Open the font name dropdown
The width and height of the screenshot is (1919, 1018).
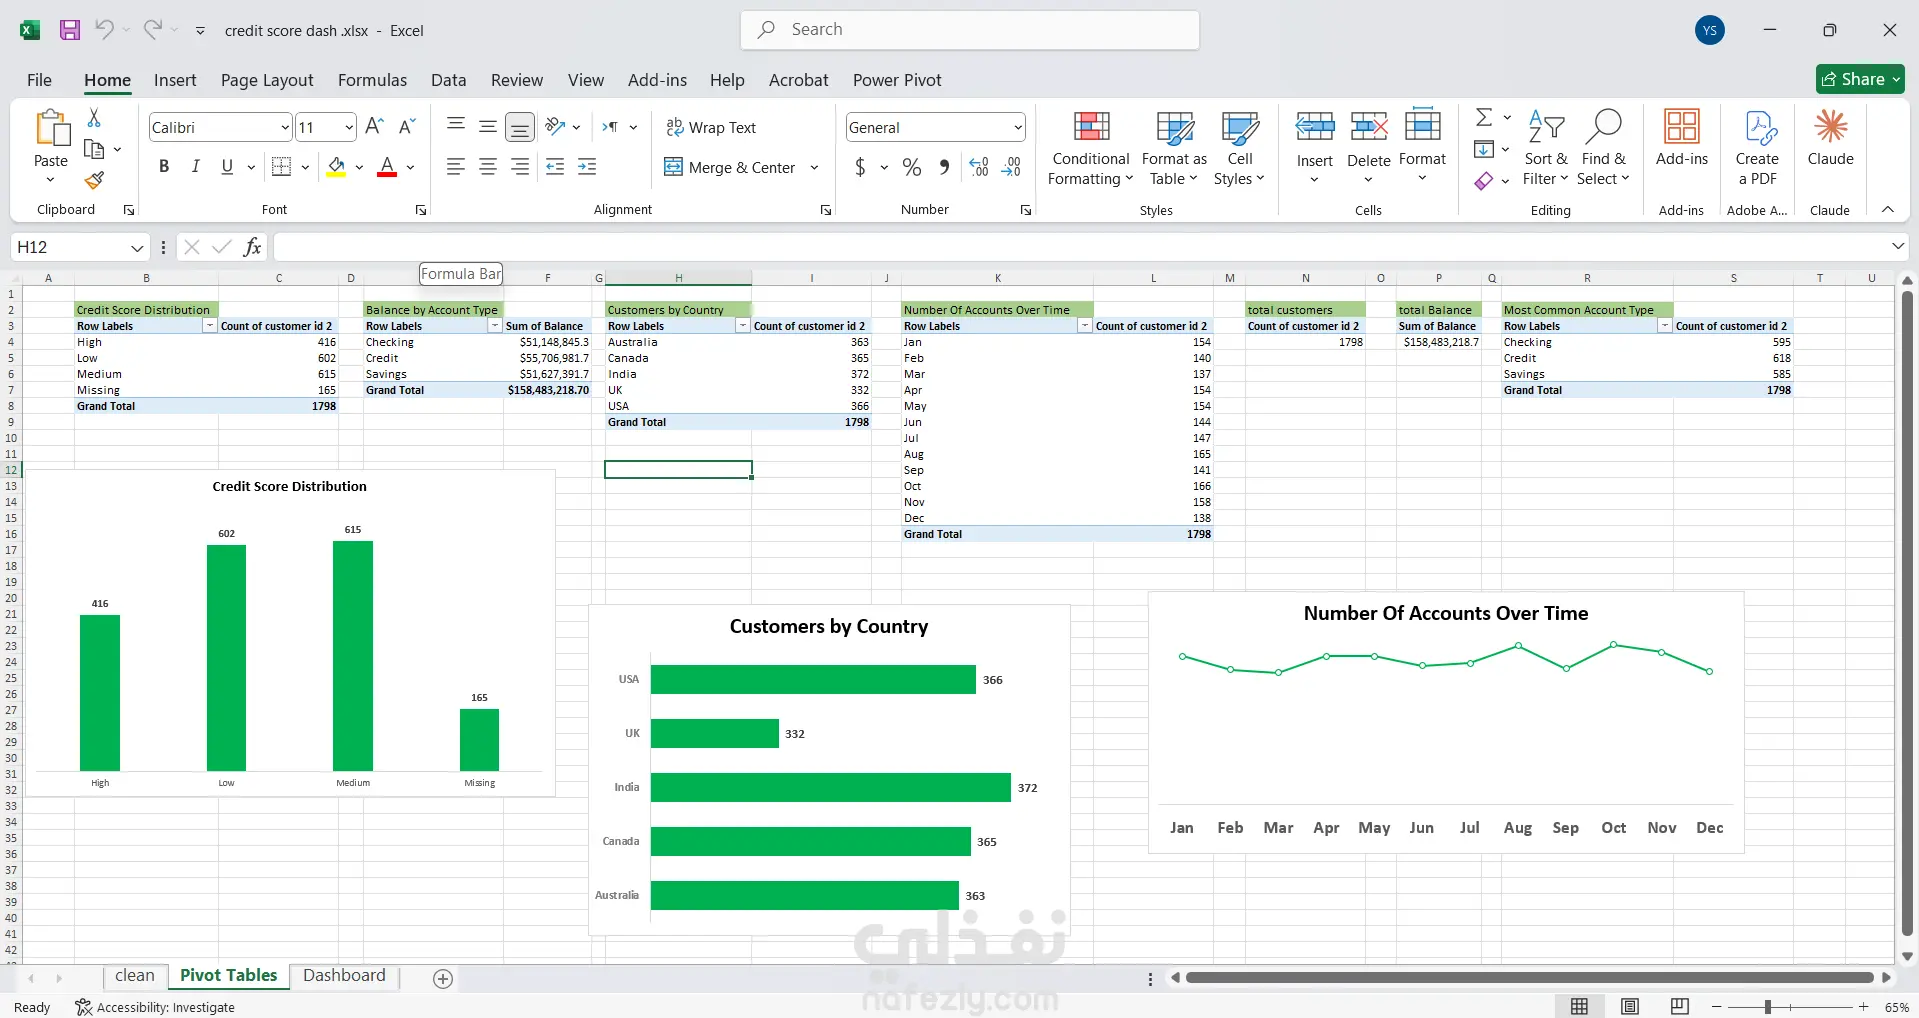285,127
